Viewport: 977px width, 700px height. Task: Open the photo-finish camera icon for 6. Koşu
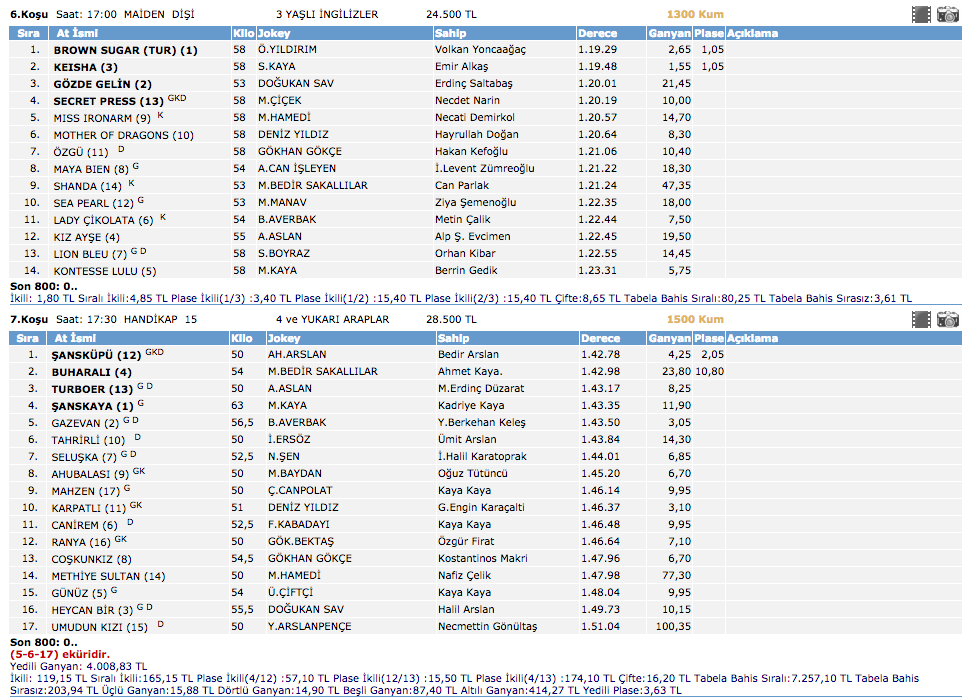(947, 14)
